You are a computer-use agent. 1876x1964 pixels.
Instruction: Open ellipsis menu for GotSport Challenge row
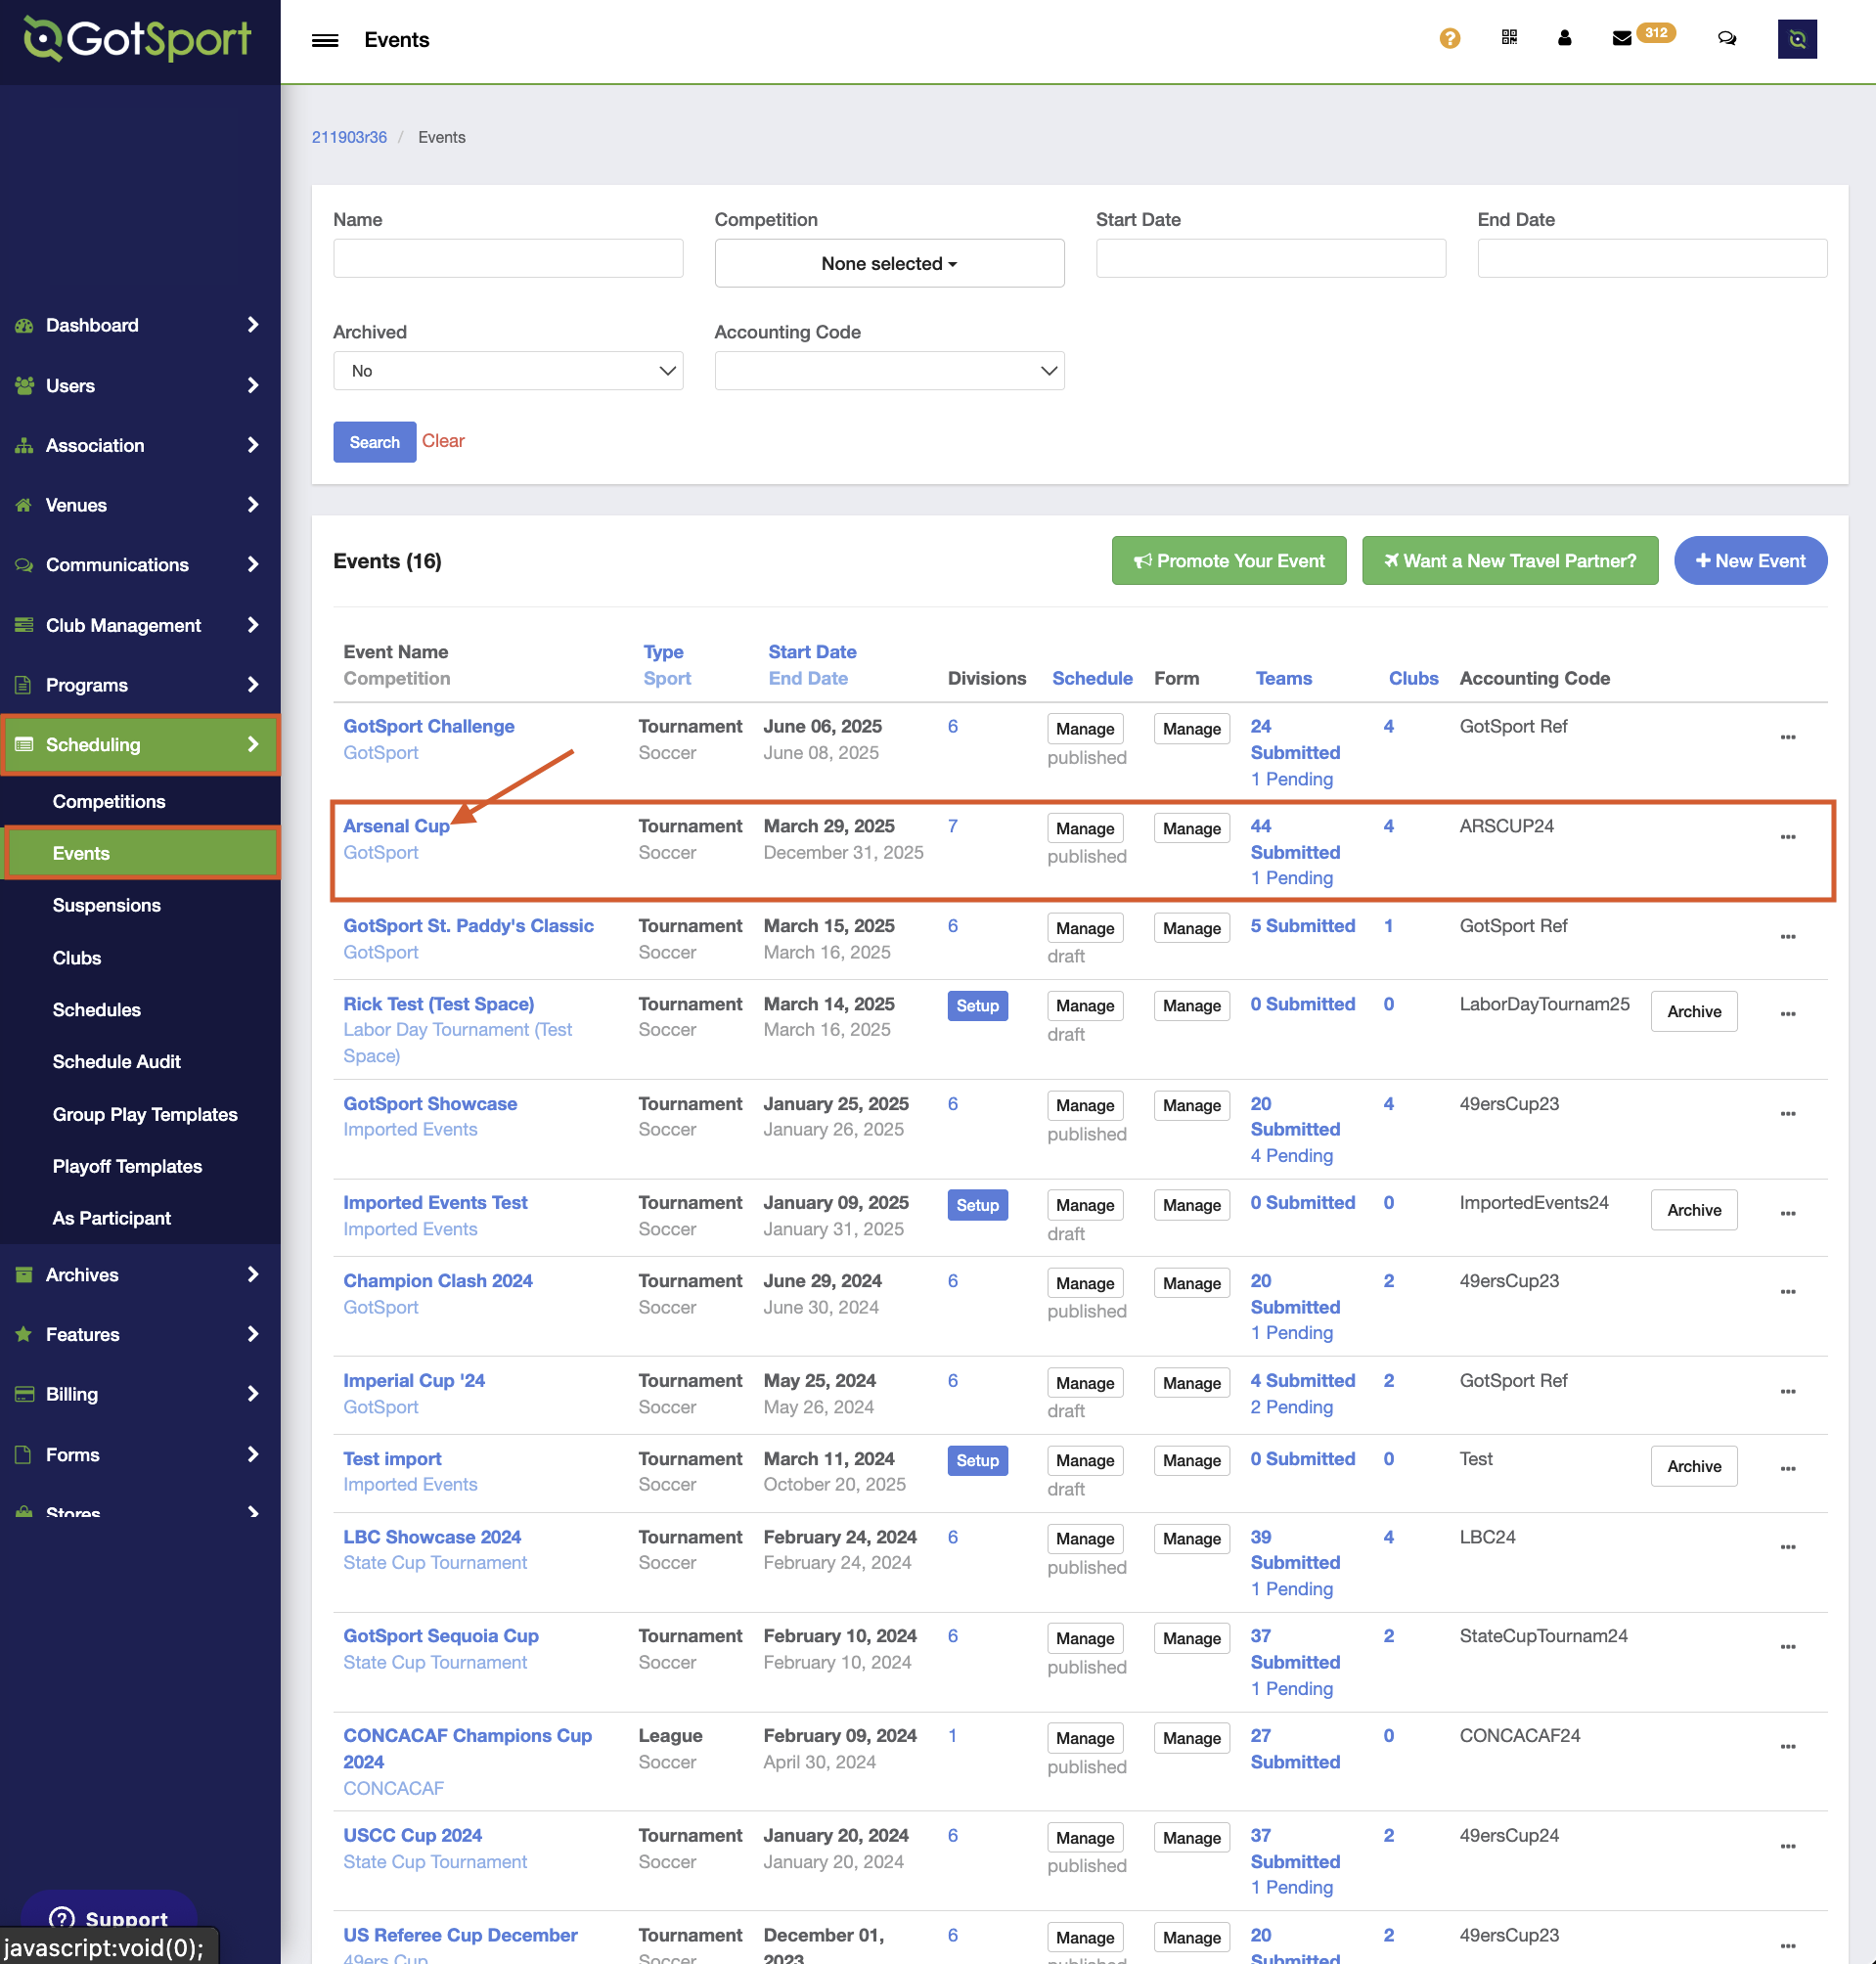click(1788, 738)
